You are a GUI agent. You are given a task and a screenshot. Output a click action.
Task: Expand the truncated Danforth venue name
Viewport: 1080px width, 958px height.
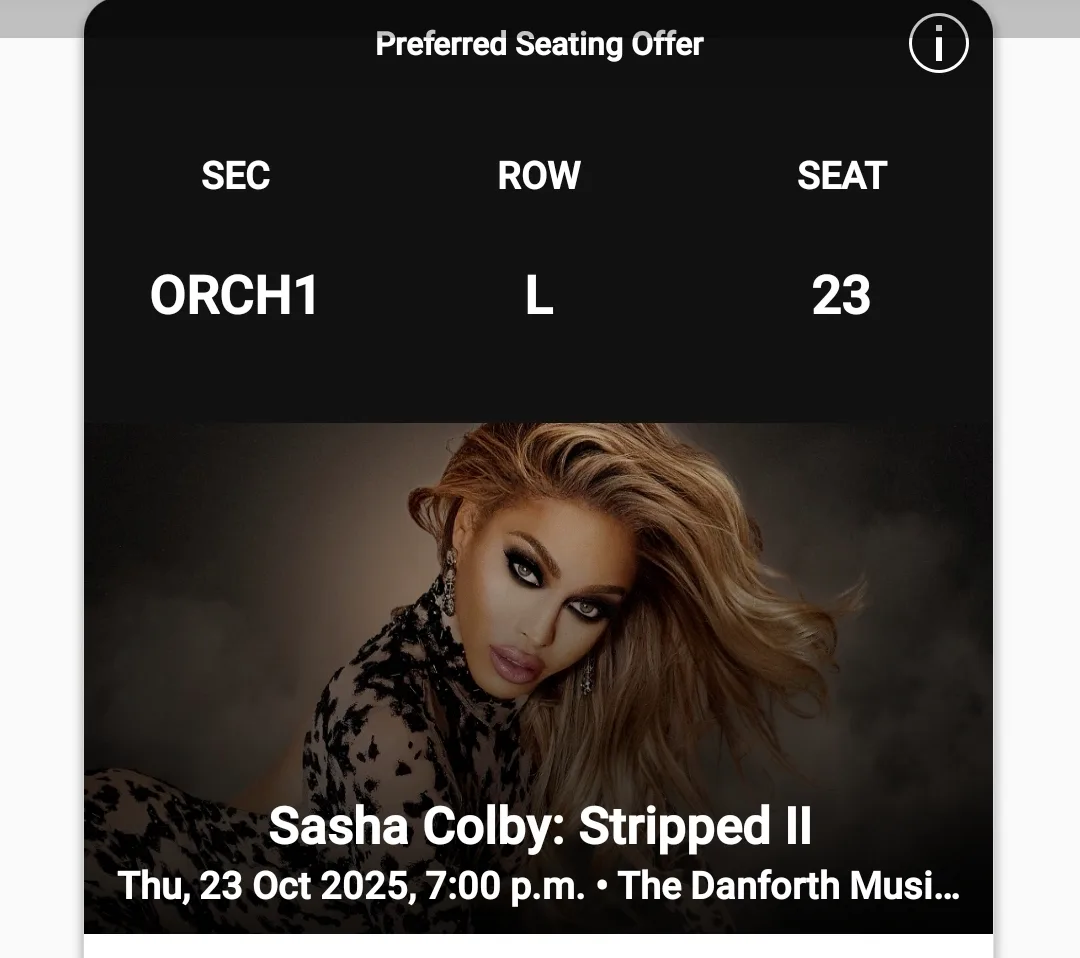(789, 886)
